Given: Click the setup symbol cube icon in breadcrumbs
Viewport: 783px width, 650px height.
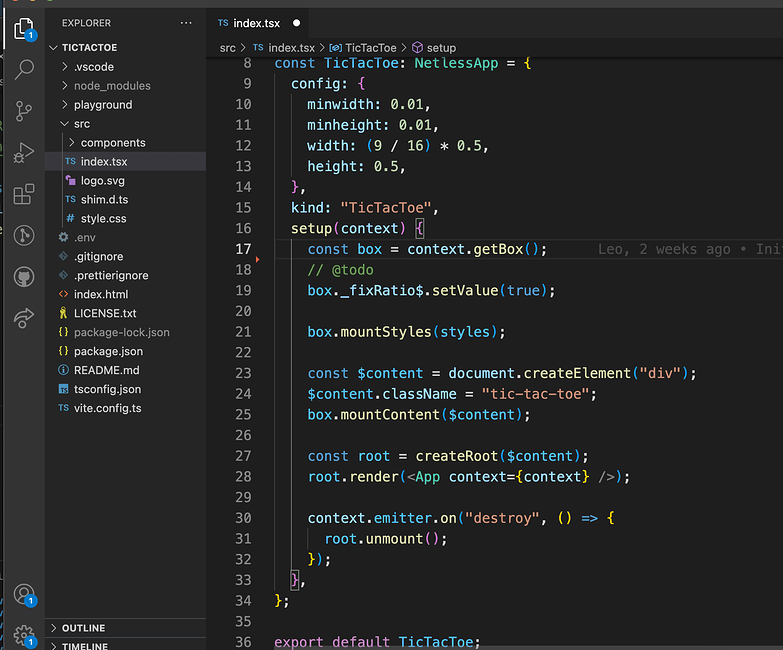Looking at the screenshot, I should tap(417, 47).
